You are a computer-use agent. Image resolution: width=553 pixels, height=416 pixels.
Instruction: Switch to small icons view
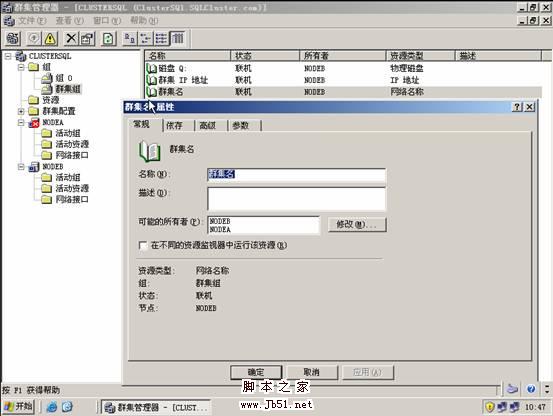pyautogui.click(x=145, y=38)
